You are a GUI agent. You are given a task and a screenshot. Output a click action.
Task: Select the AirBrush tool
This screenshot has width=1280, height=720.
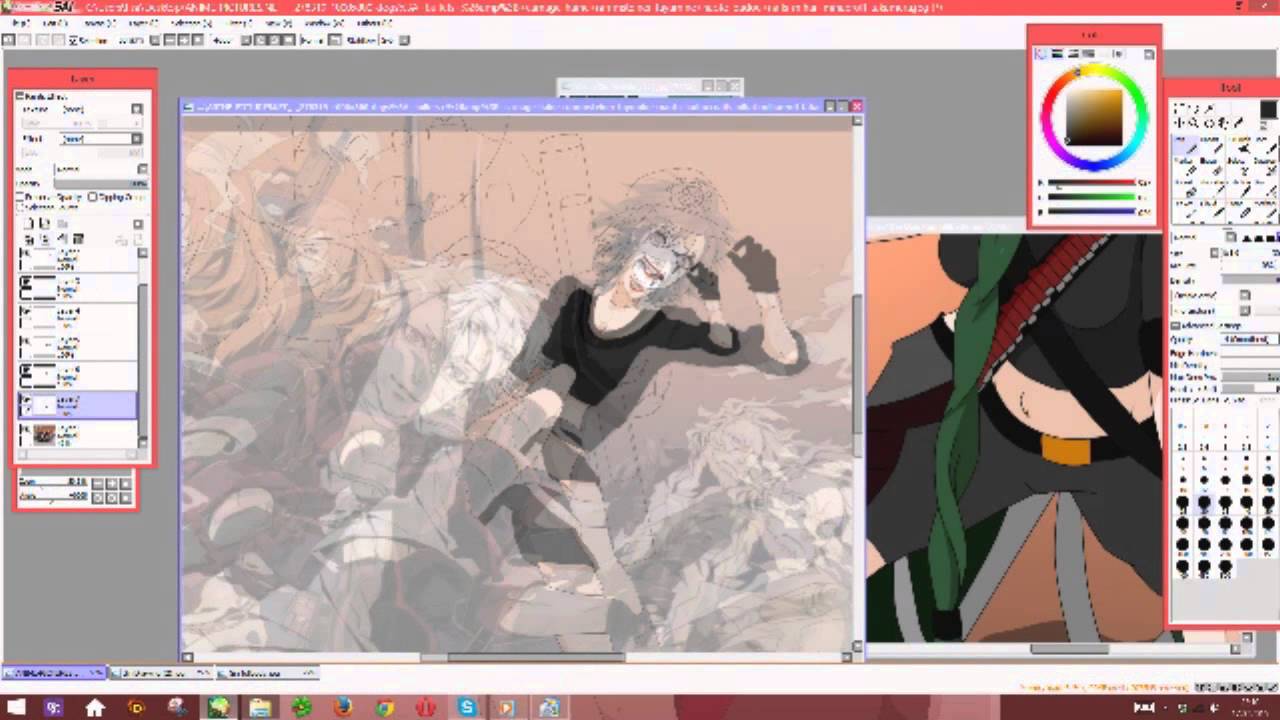(x=1212, y=145)
